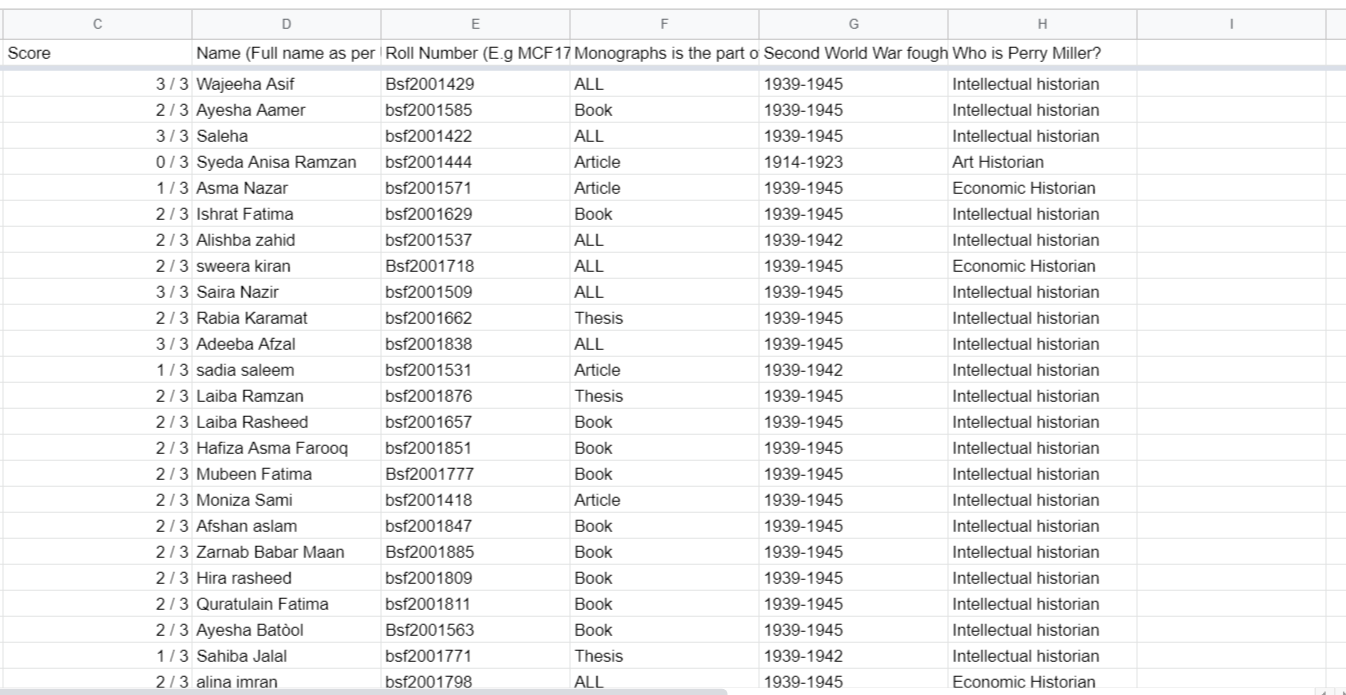Select the cell containing Wajeeha Asif

(x=286, y=84)
